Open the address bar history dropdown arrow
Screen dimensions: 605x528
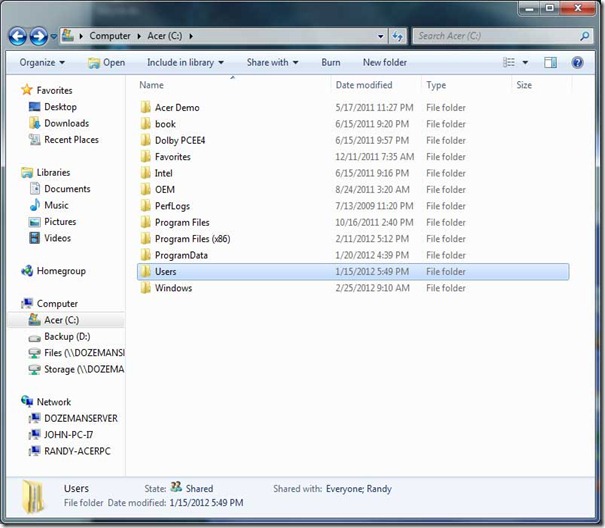[380, 36]
